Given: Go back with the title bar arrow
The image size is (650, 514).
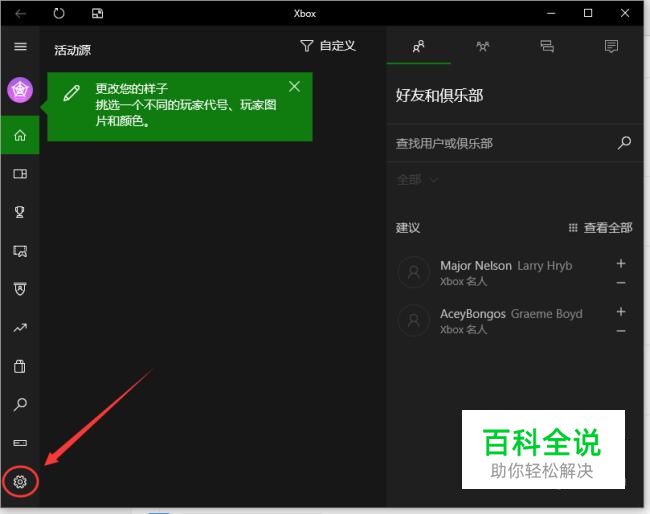Looking at the screenshot, I should pyautogui.click(x=20, y=14).
